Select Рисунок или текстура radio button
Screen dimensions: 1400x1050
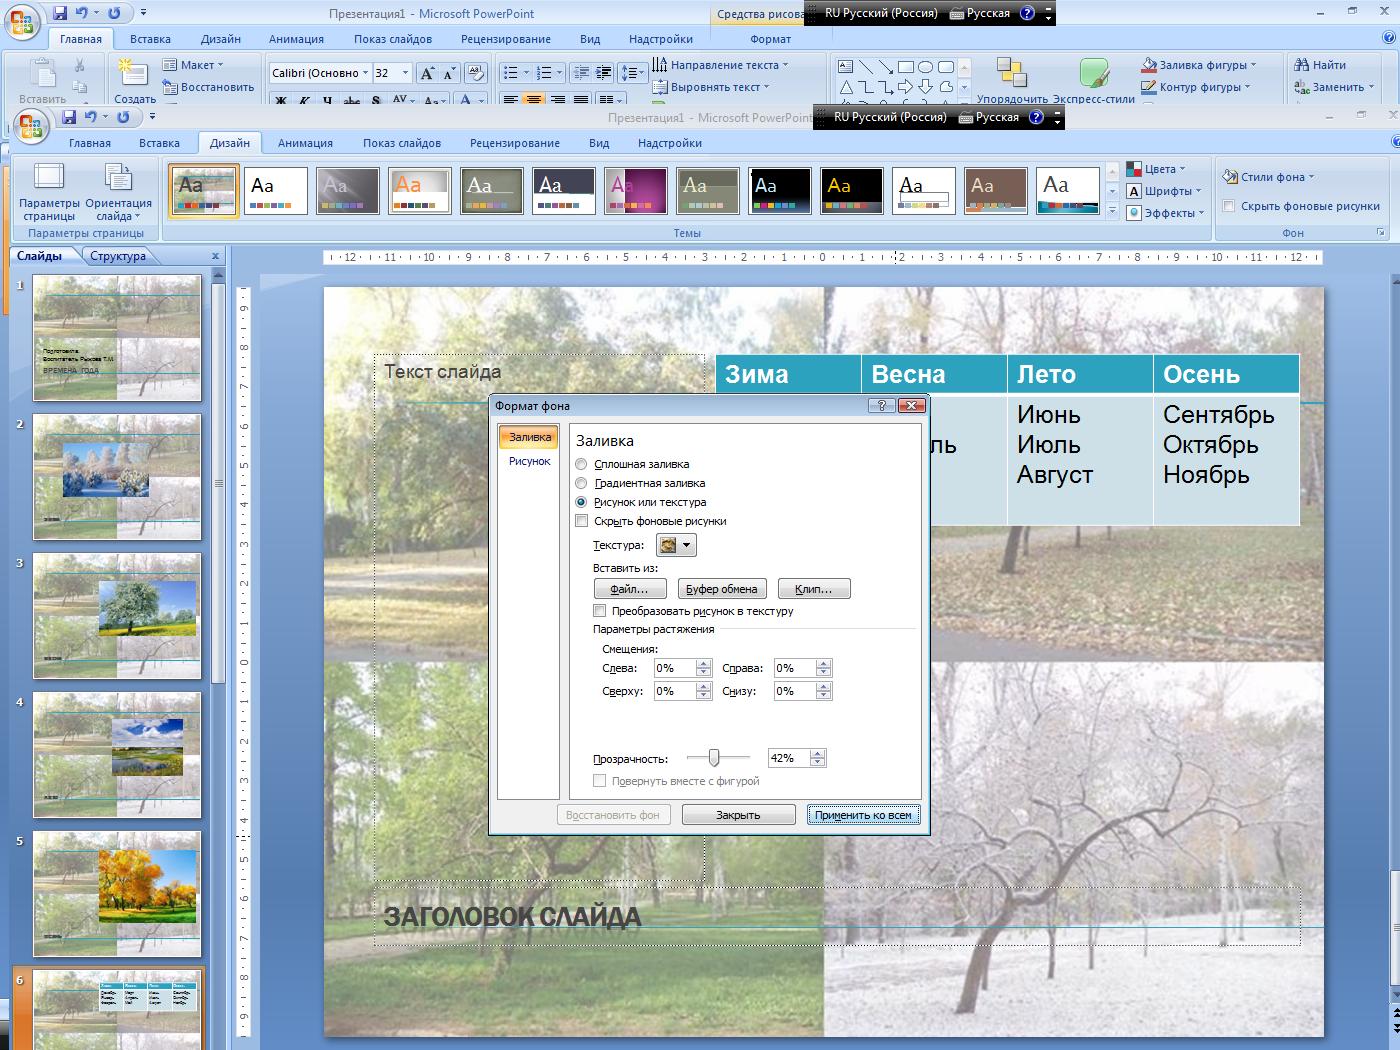[x=581, y=502]
